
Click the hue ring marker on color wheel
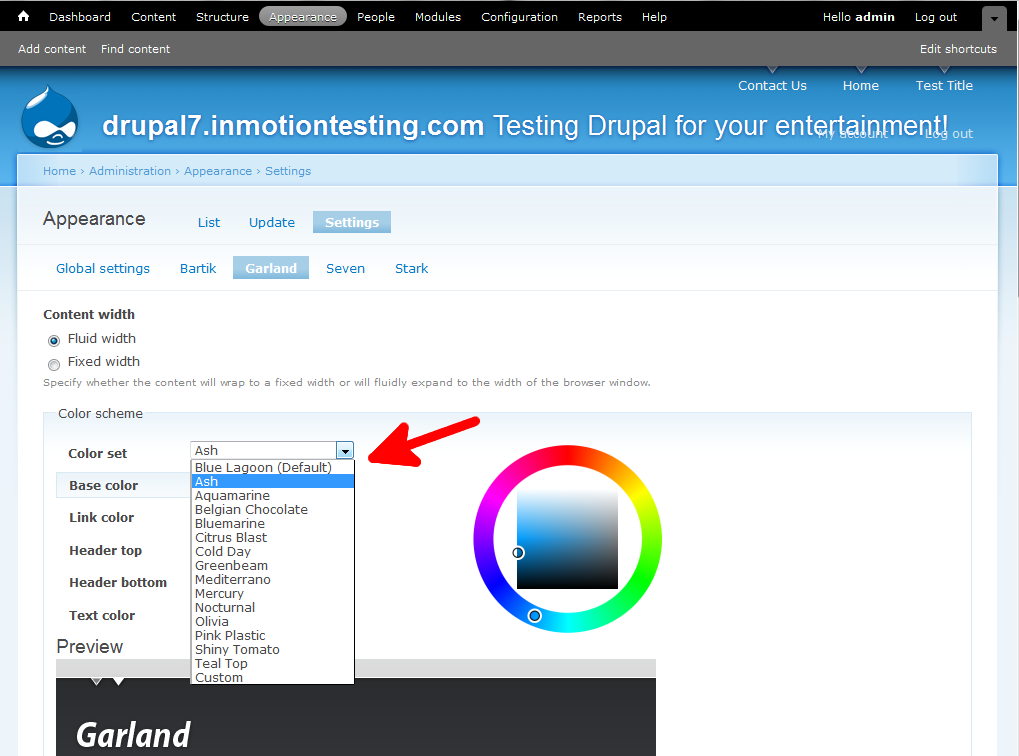click(x=534, y=615)
